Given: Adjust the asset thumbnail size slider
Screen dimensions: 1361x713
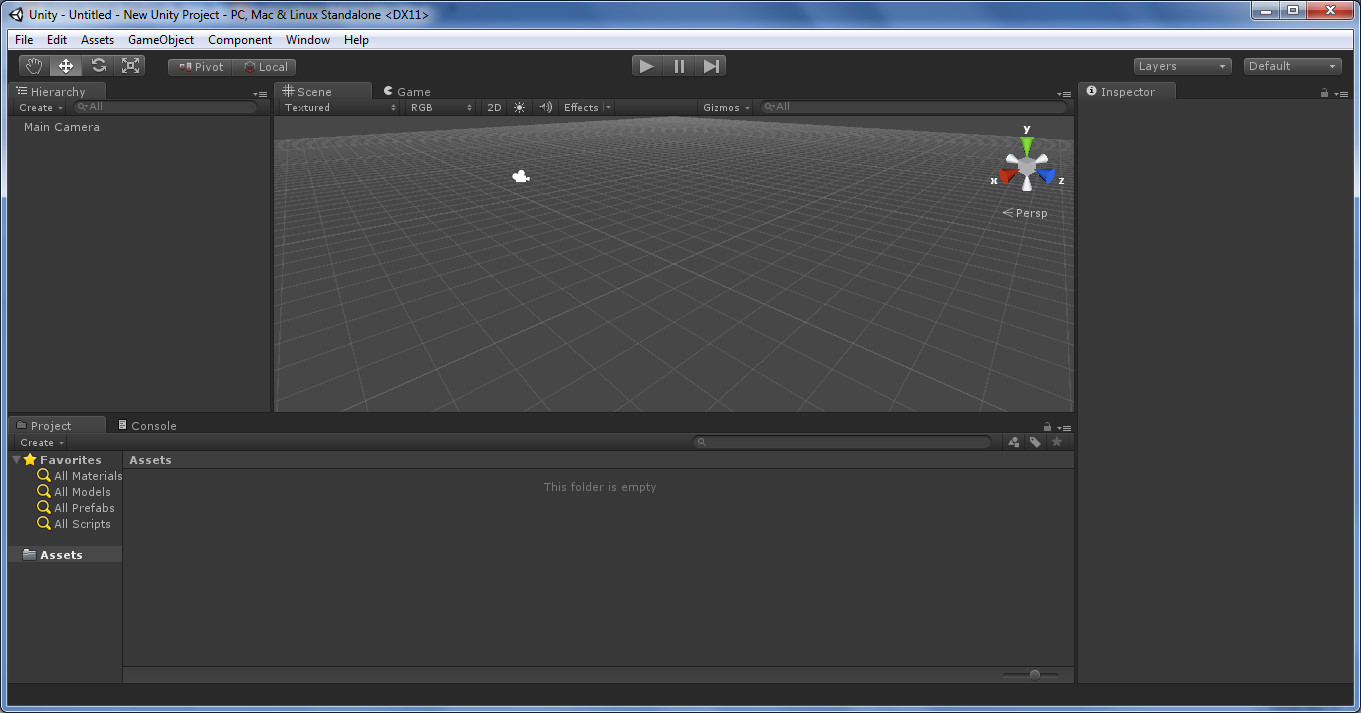Looking at the screenshot, I should click(x=1033, y=674).
